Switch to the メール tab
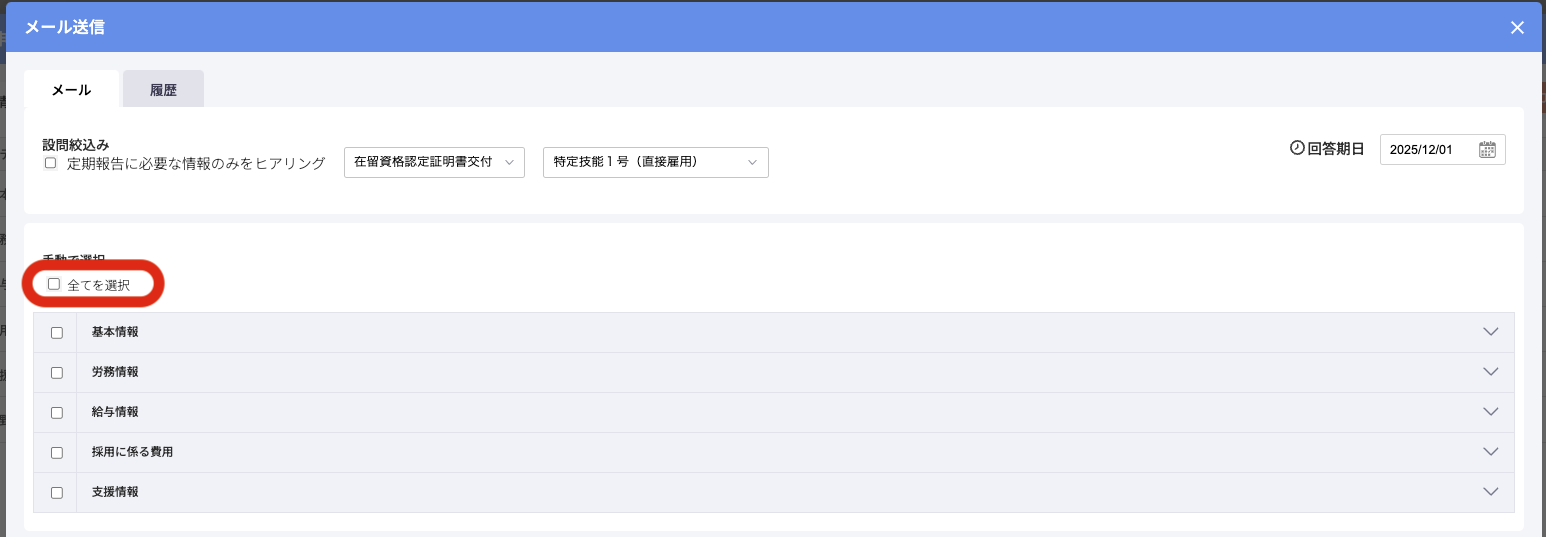 71,89
